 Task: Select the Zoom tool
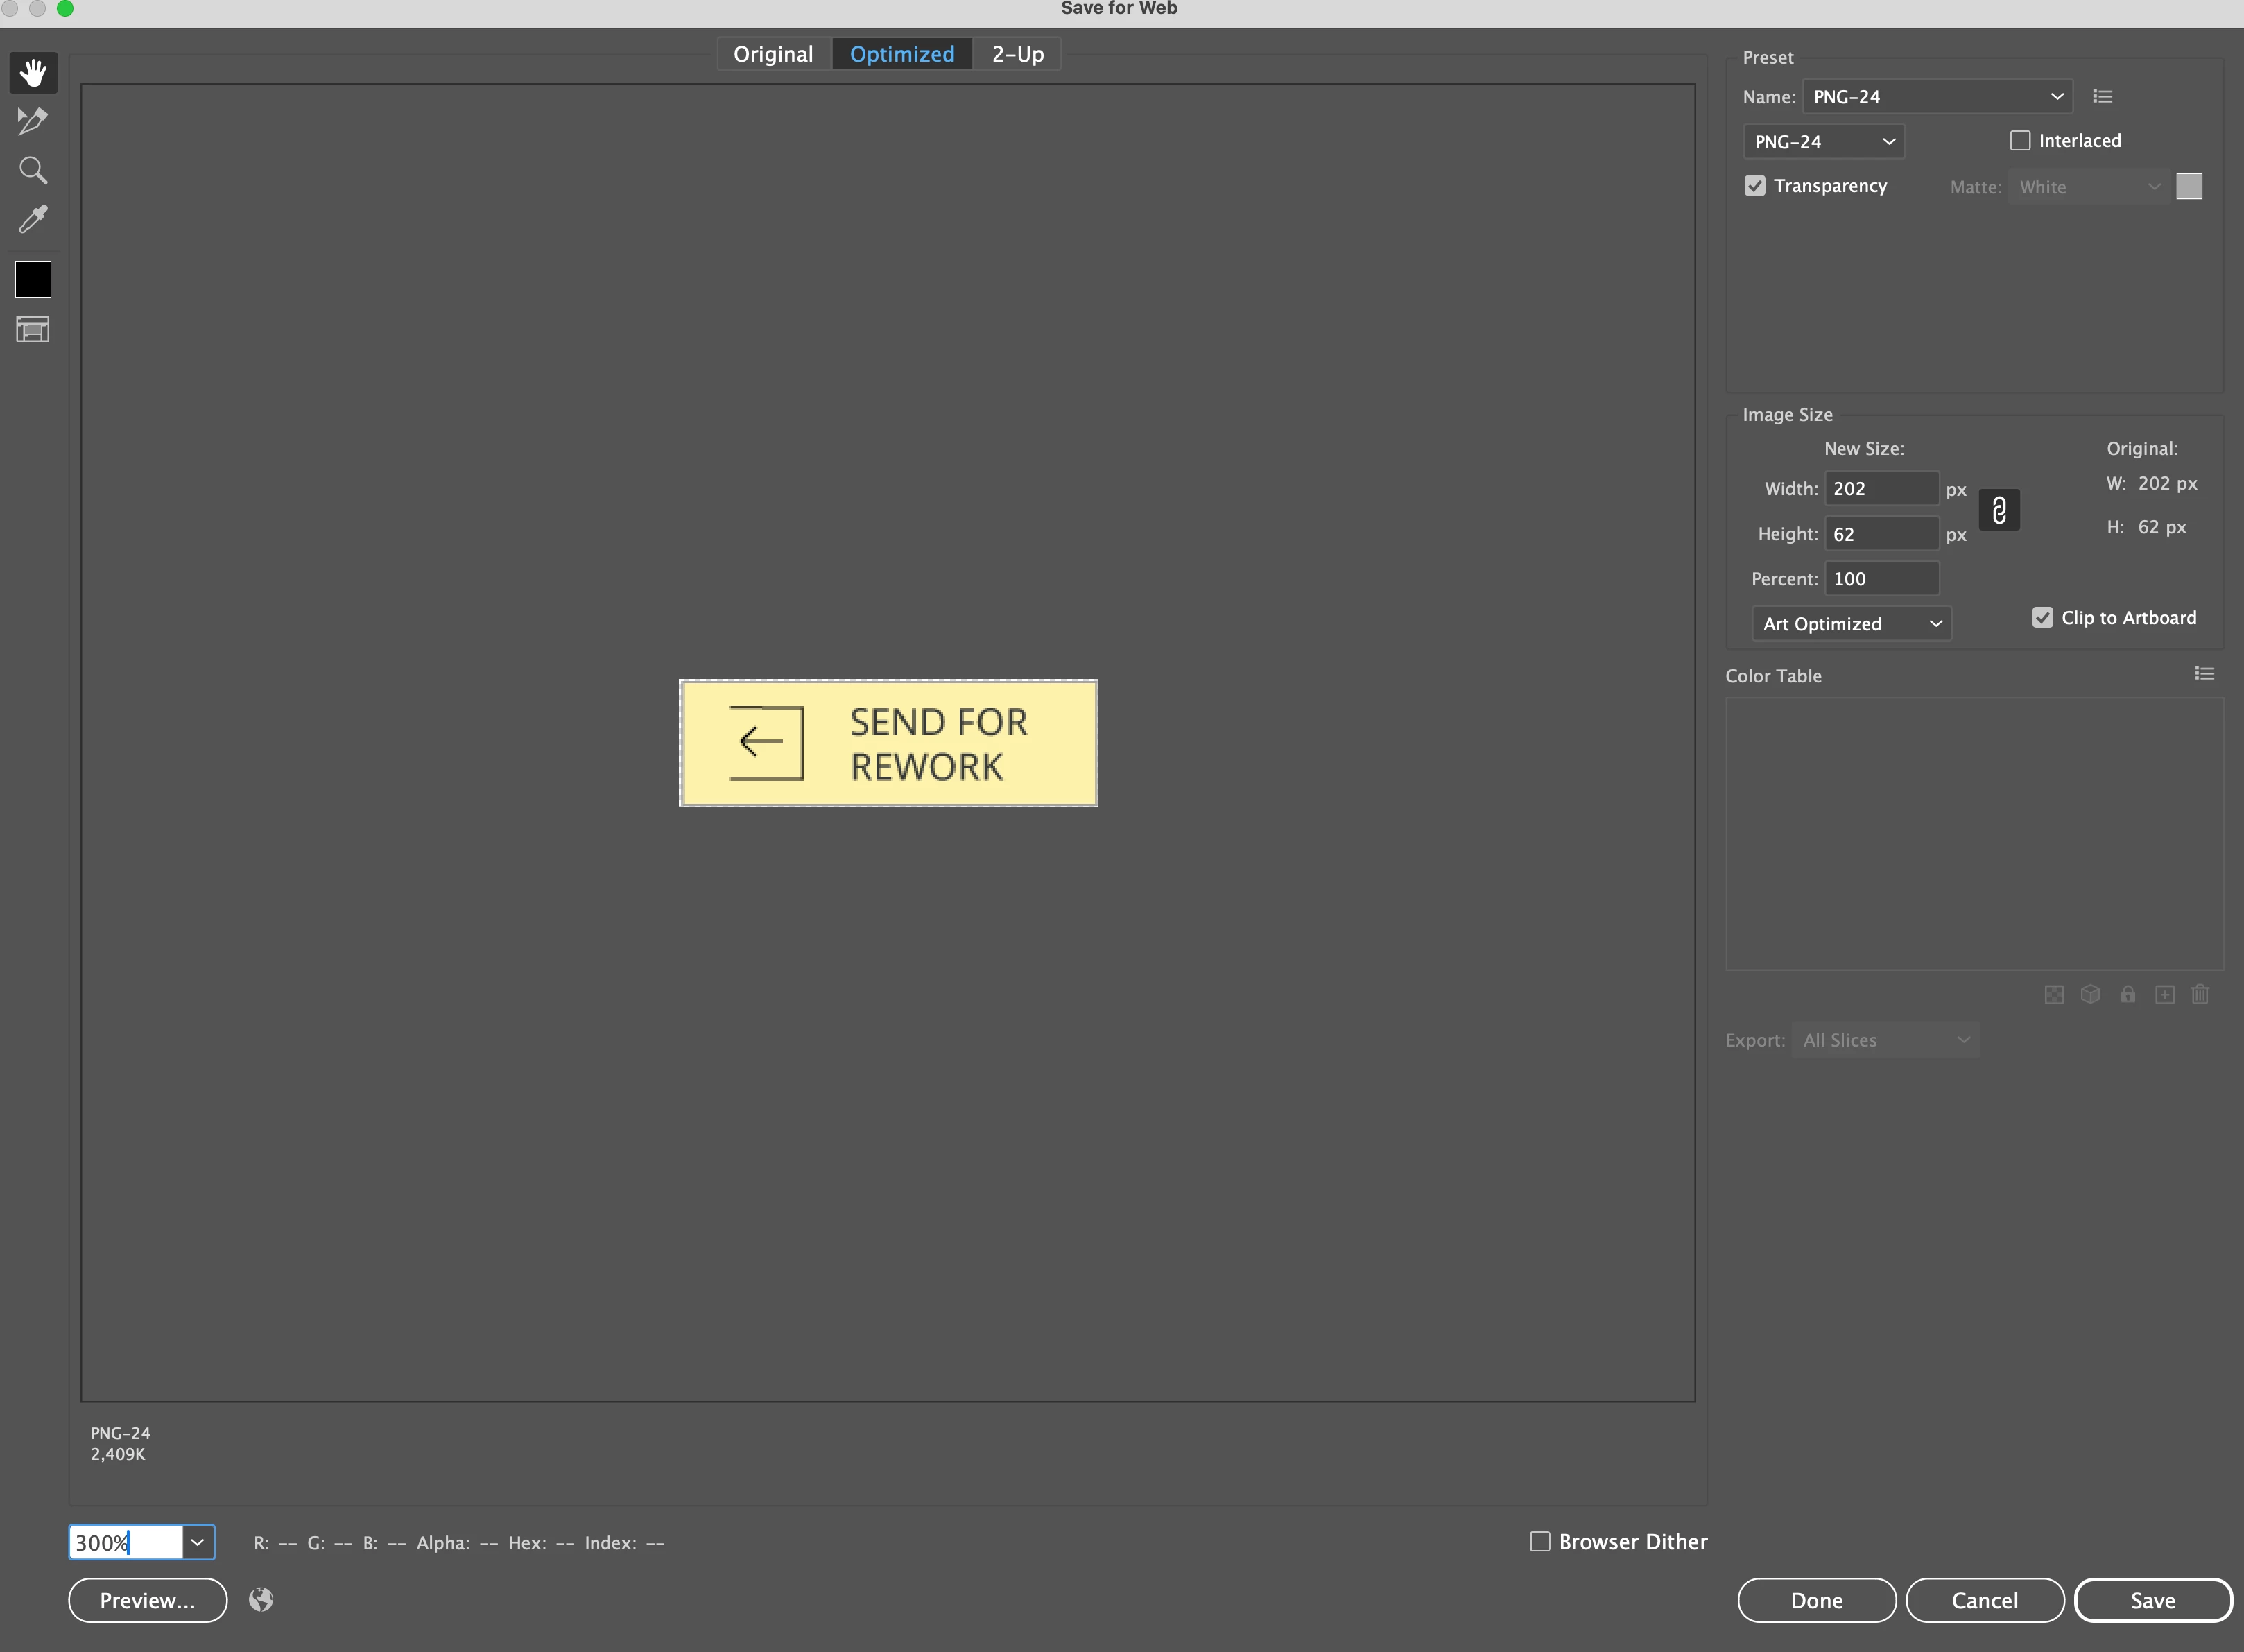tap(33, 170)
